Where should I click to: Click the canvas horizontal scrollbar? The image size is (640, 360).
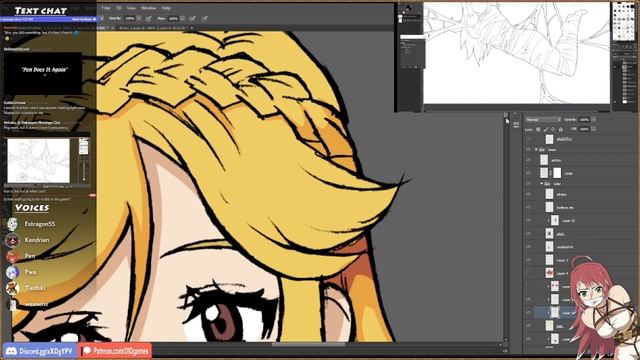click(x=309, y=344)
